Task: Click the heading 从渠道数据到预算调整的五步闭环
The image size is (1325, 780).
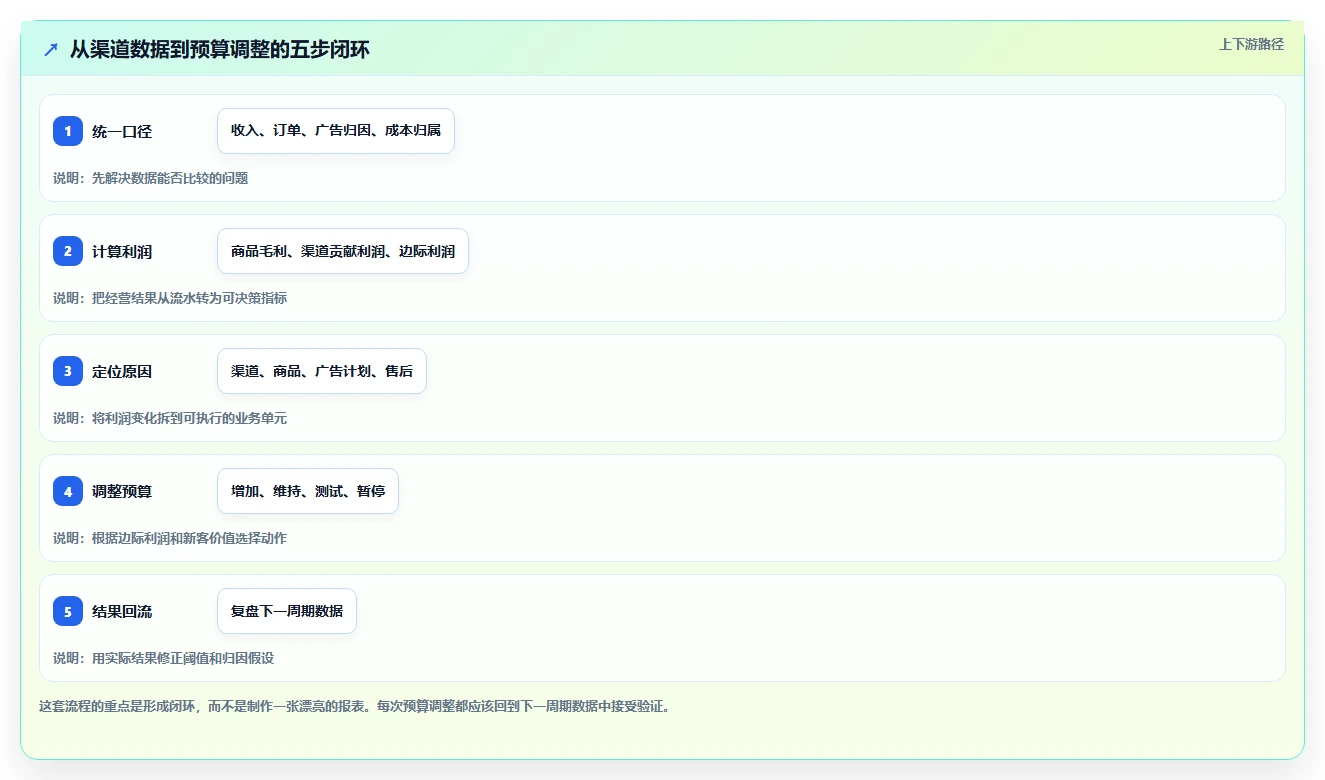Action: click(219, 49)
